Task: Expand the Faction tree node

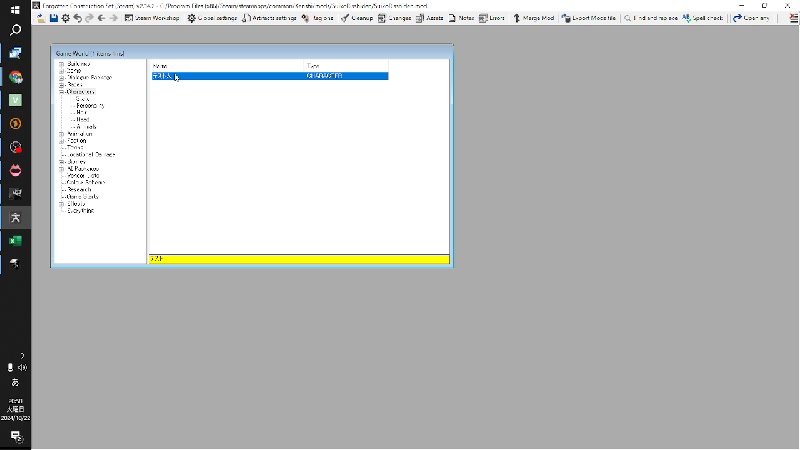Action: click(x=62, y=141)
